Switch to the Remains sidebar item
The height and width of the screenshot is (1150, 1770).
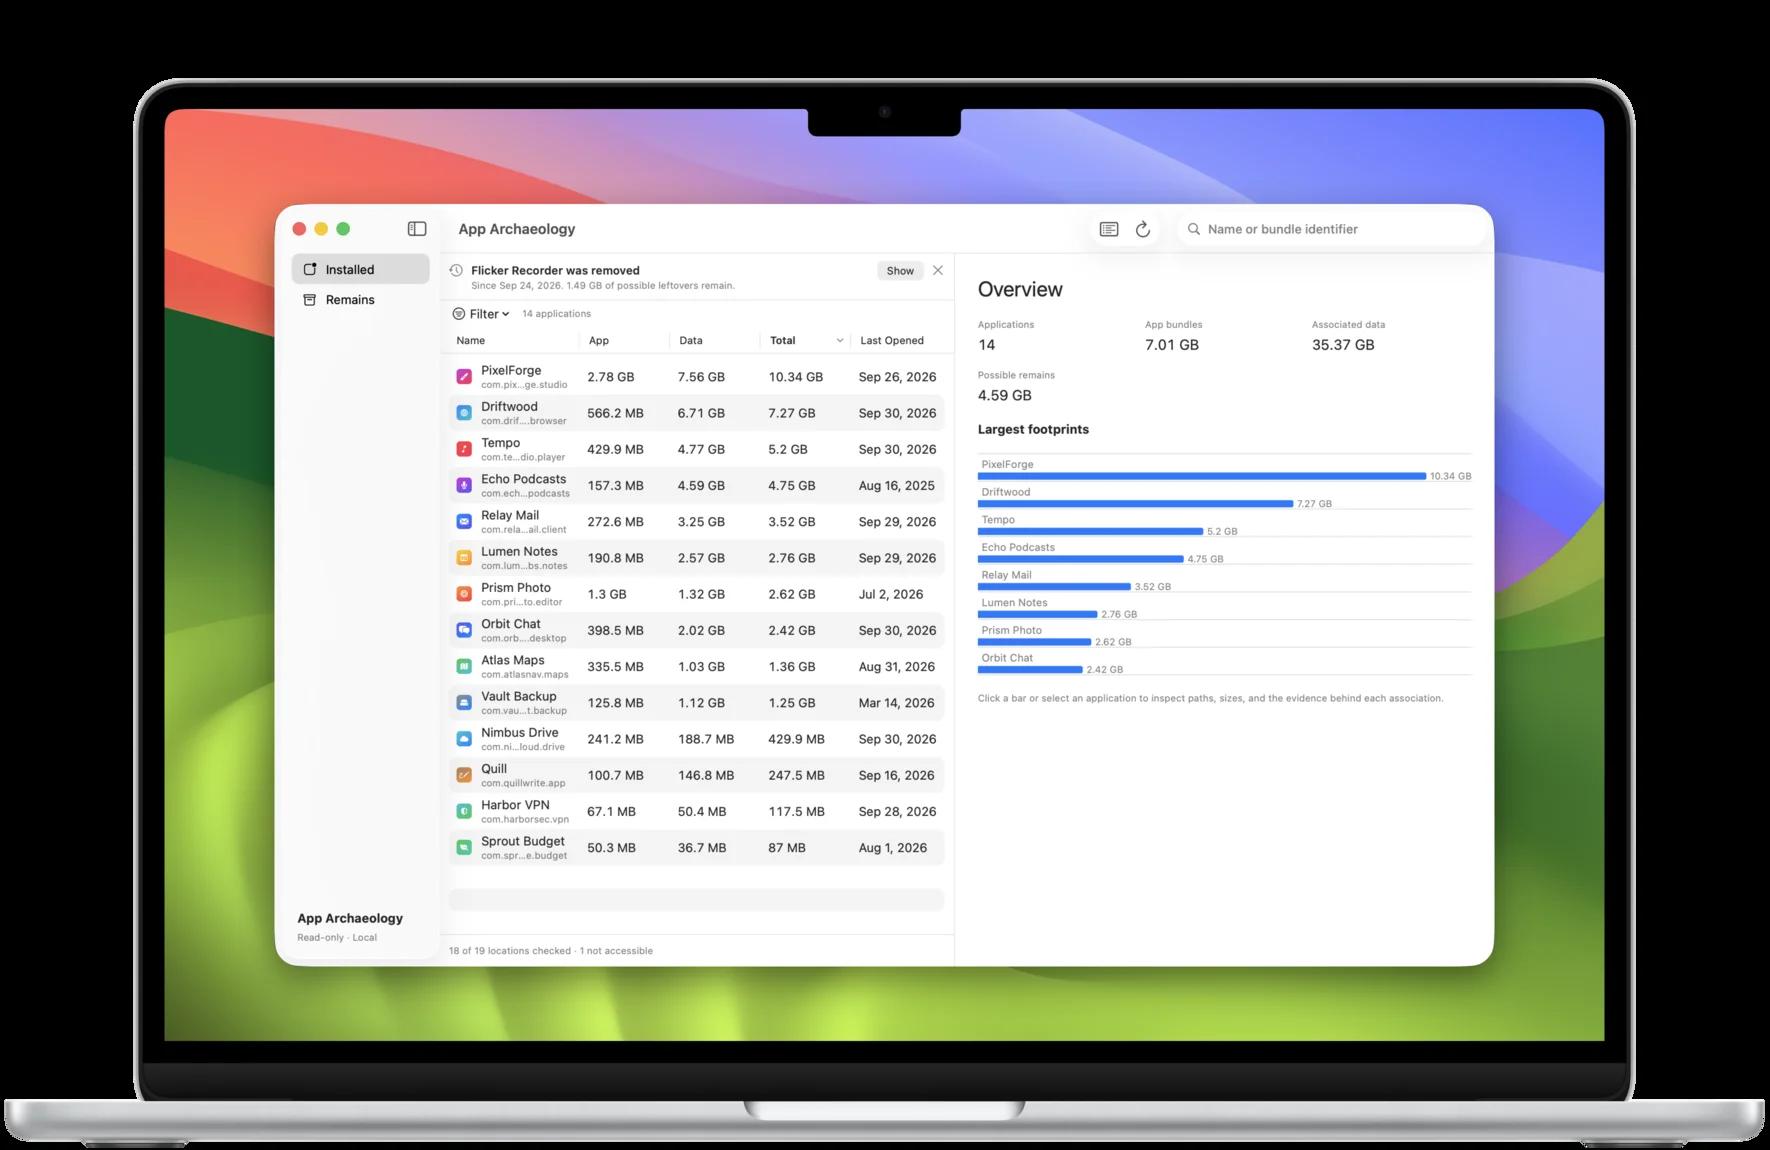(360, 300)
